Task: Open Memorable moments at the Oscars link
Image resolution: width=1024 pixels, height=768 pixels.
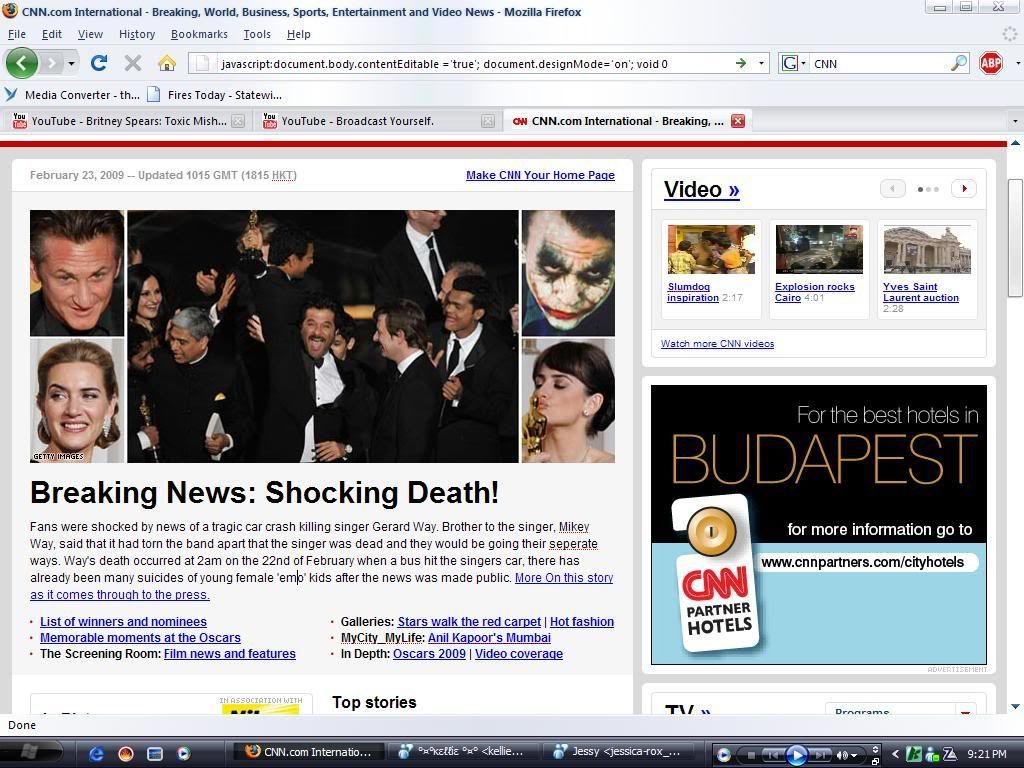Action: point(140,637)
